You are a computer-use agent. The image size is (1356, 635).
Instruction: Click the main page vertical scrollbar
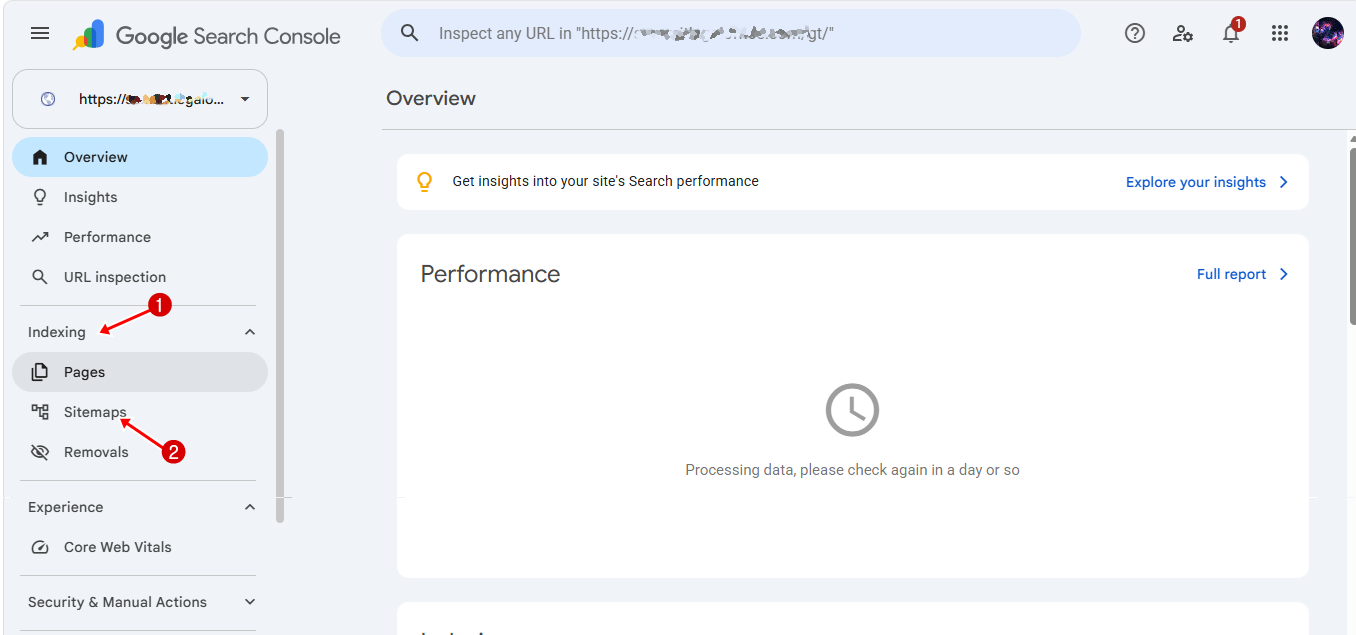(1352, 235)
